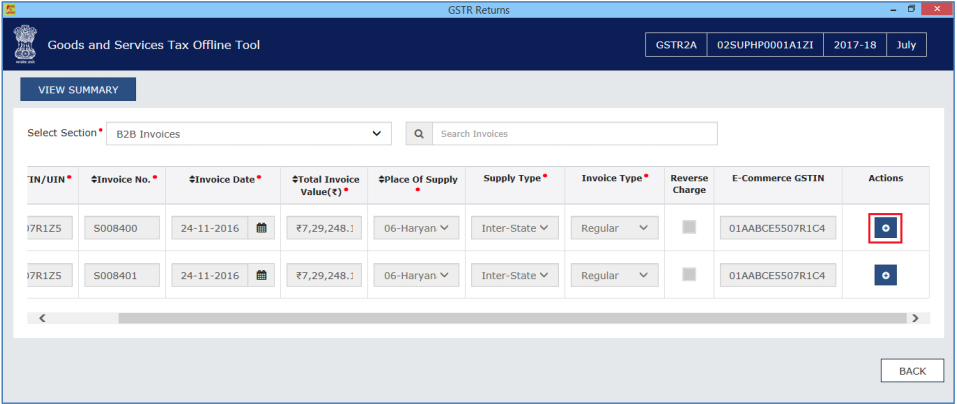Open Invoice Type dropdown for S008400
This screenshot has height=404, width=957.
click(x=615, y=228)
